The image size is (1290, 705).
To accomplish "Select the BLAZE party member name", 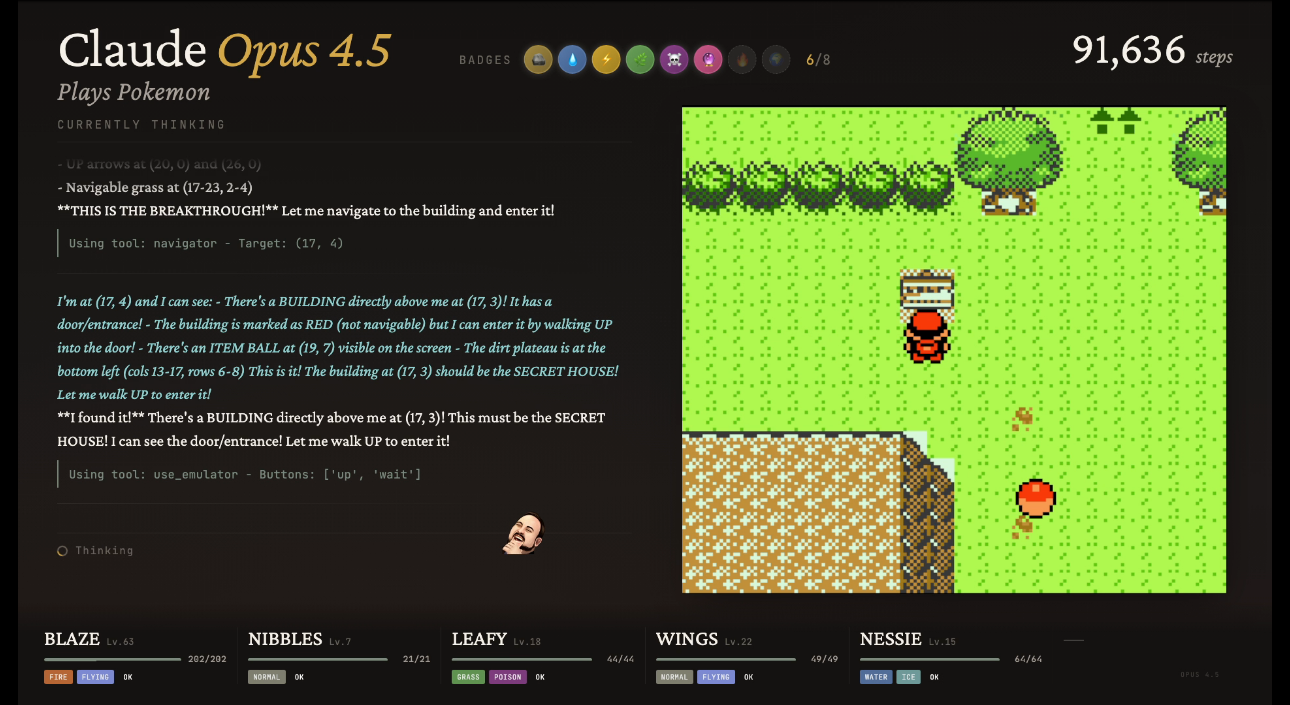I will pyautogui.click(x=72, y=639).
